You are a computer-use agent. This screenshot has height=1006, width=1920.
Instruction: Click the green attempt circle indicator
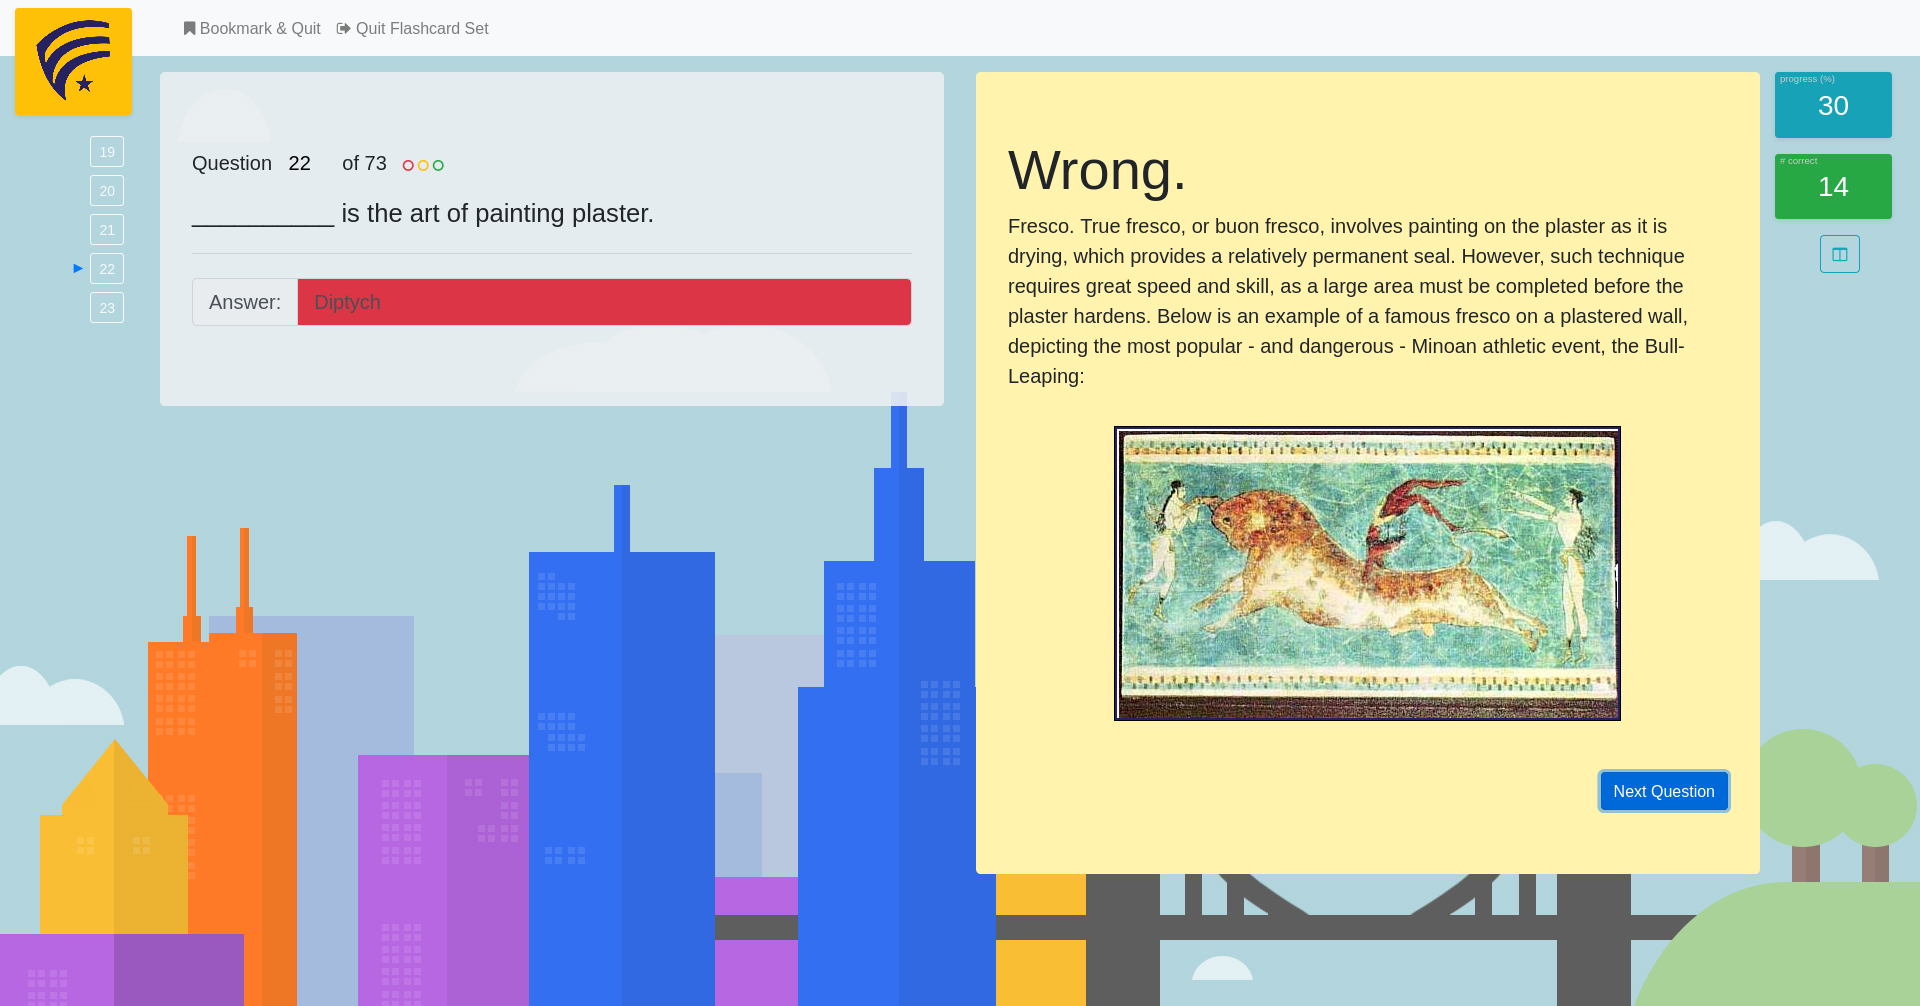438,165
